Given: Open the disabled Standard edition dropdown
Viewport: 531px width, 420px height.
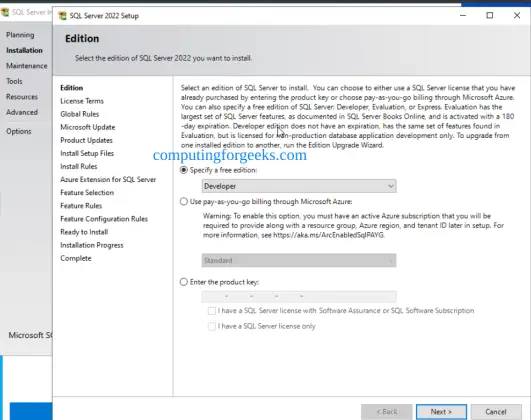Looking at the screenshot, I should pos(299,260).
